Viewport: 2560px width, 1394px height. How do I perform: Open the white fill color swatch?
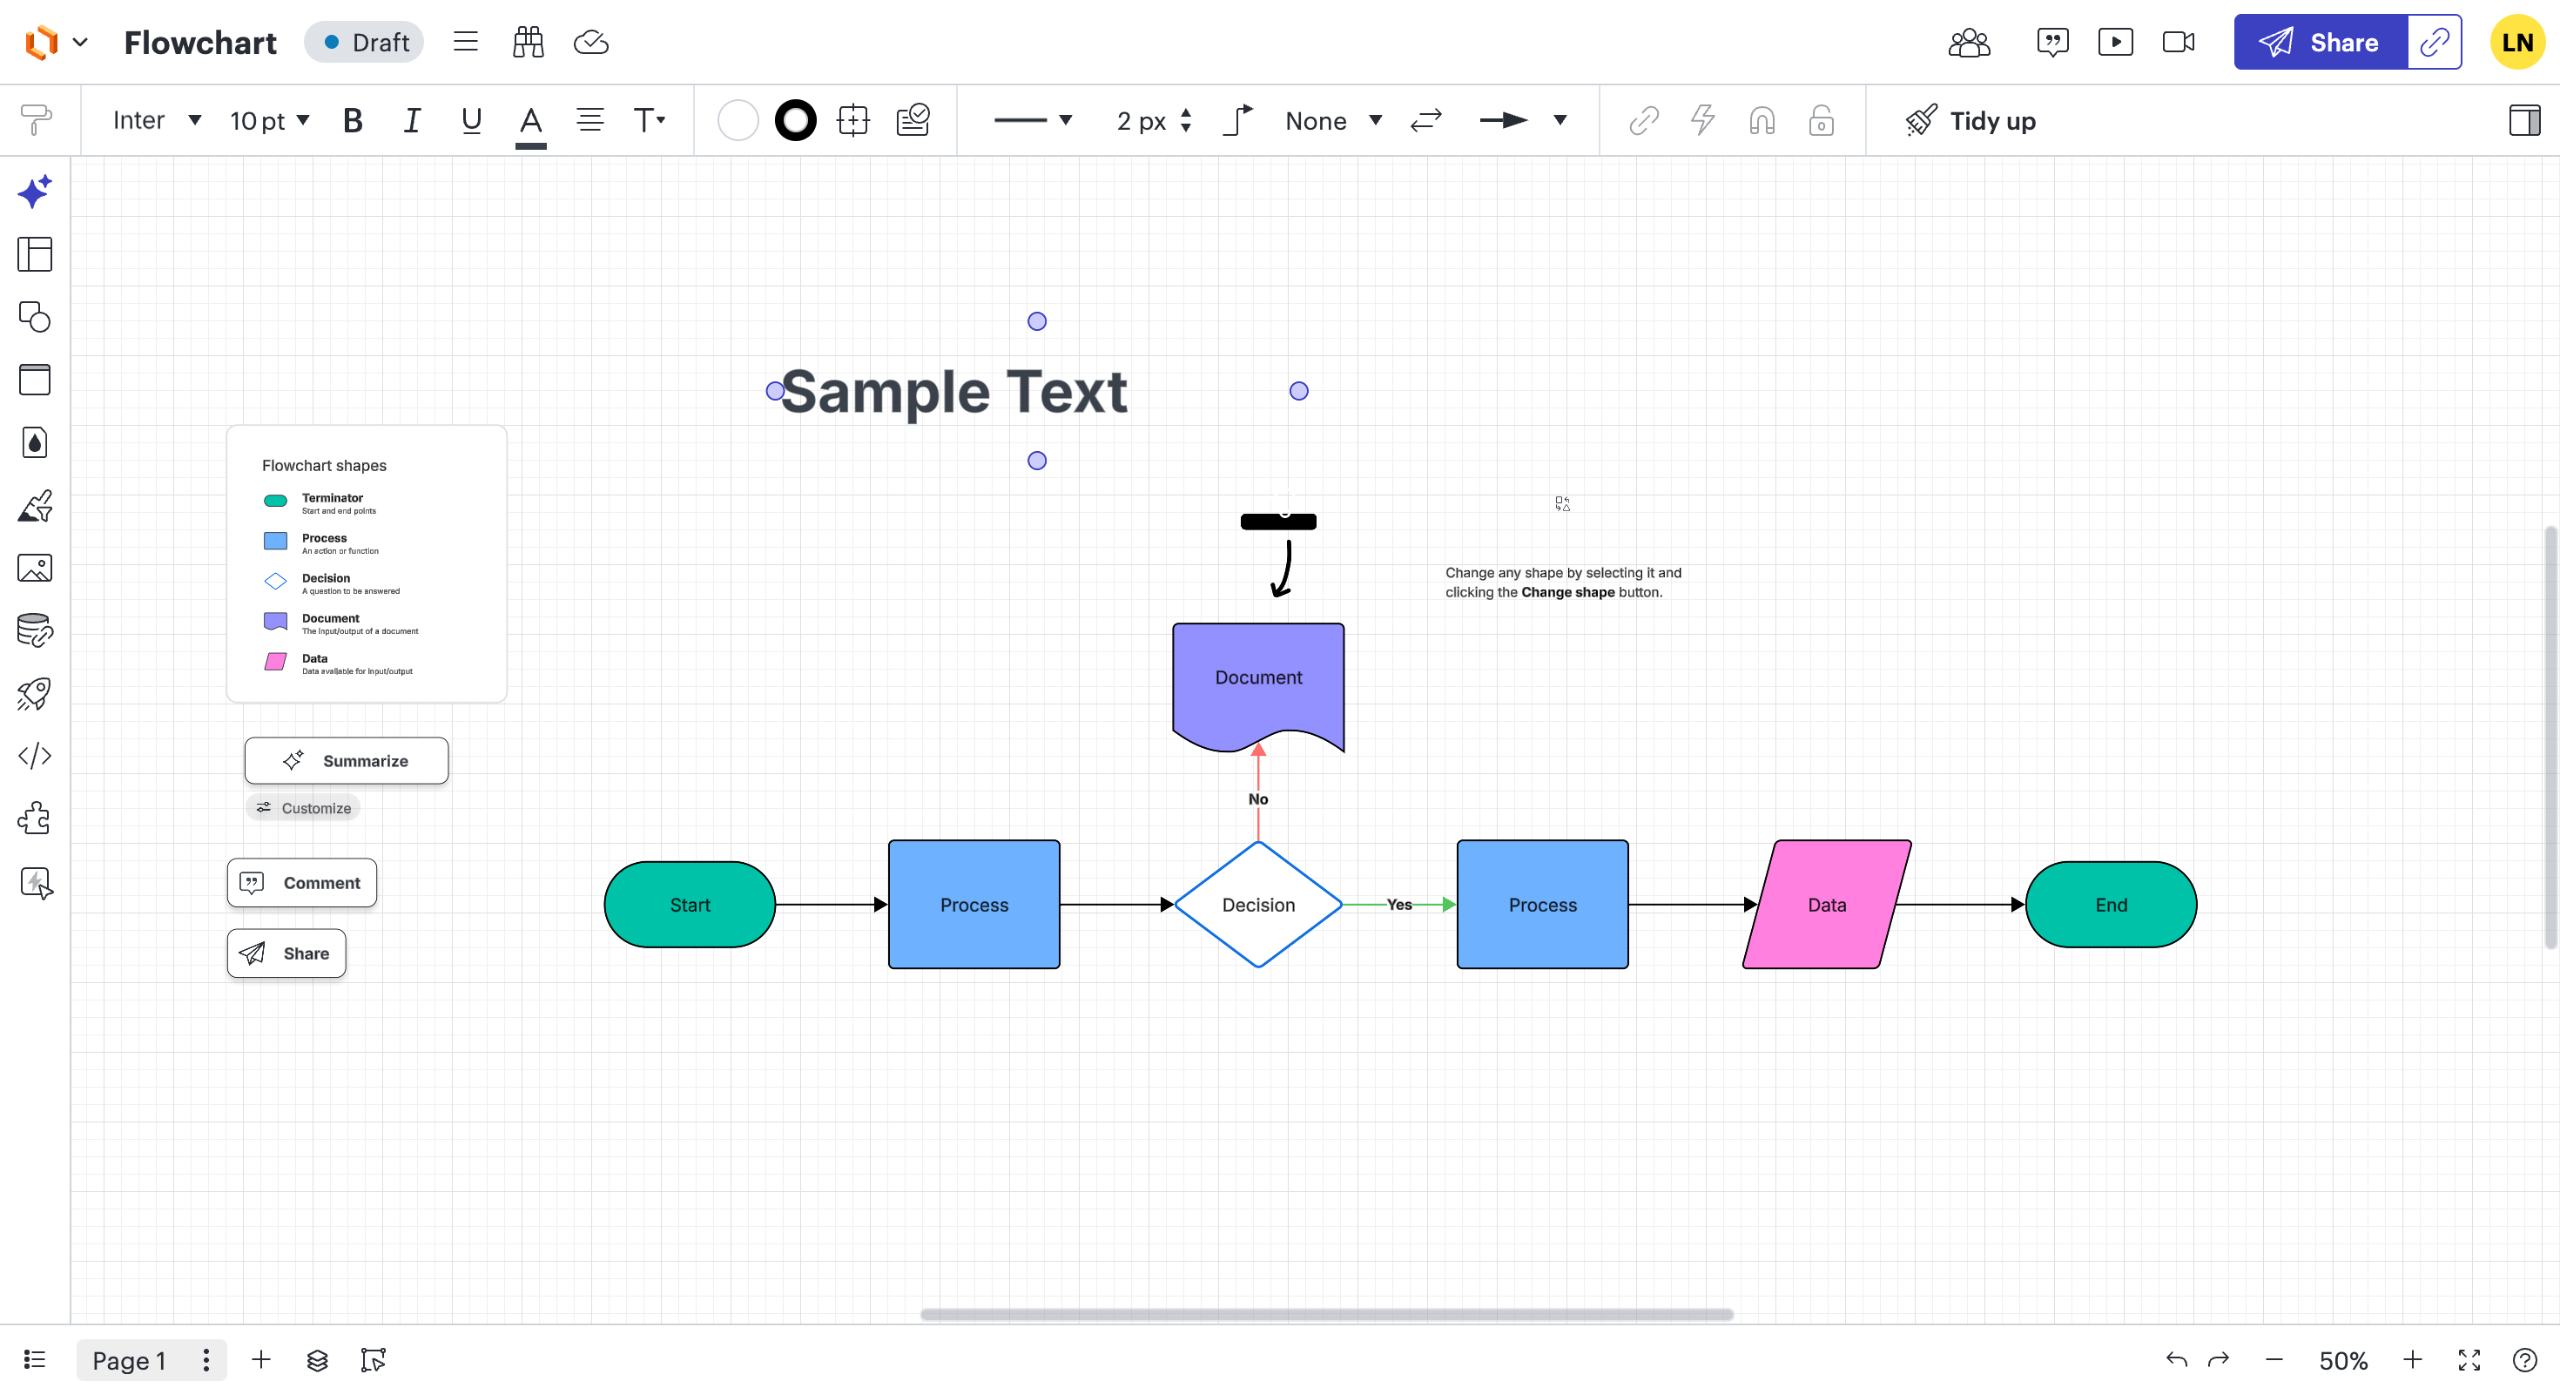(738, 121)
